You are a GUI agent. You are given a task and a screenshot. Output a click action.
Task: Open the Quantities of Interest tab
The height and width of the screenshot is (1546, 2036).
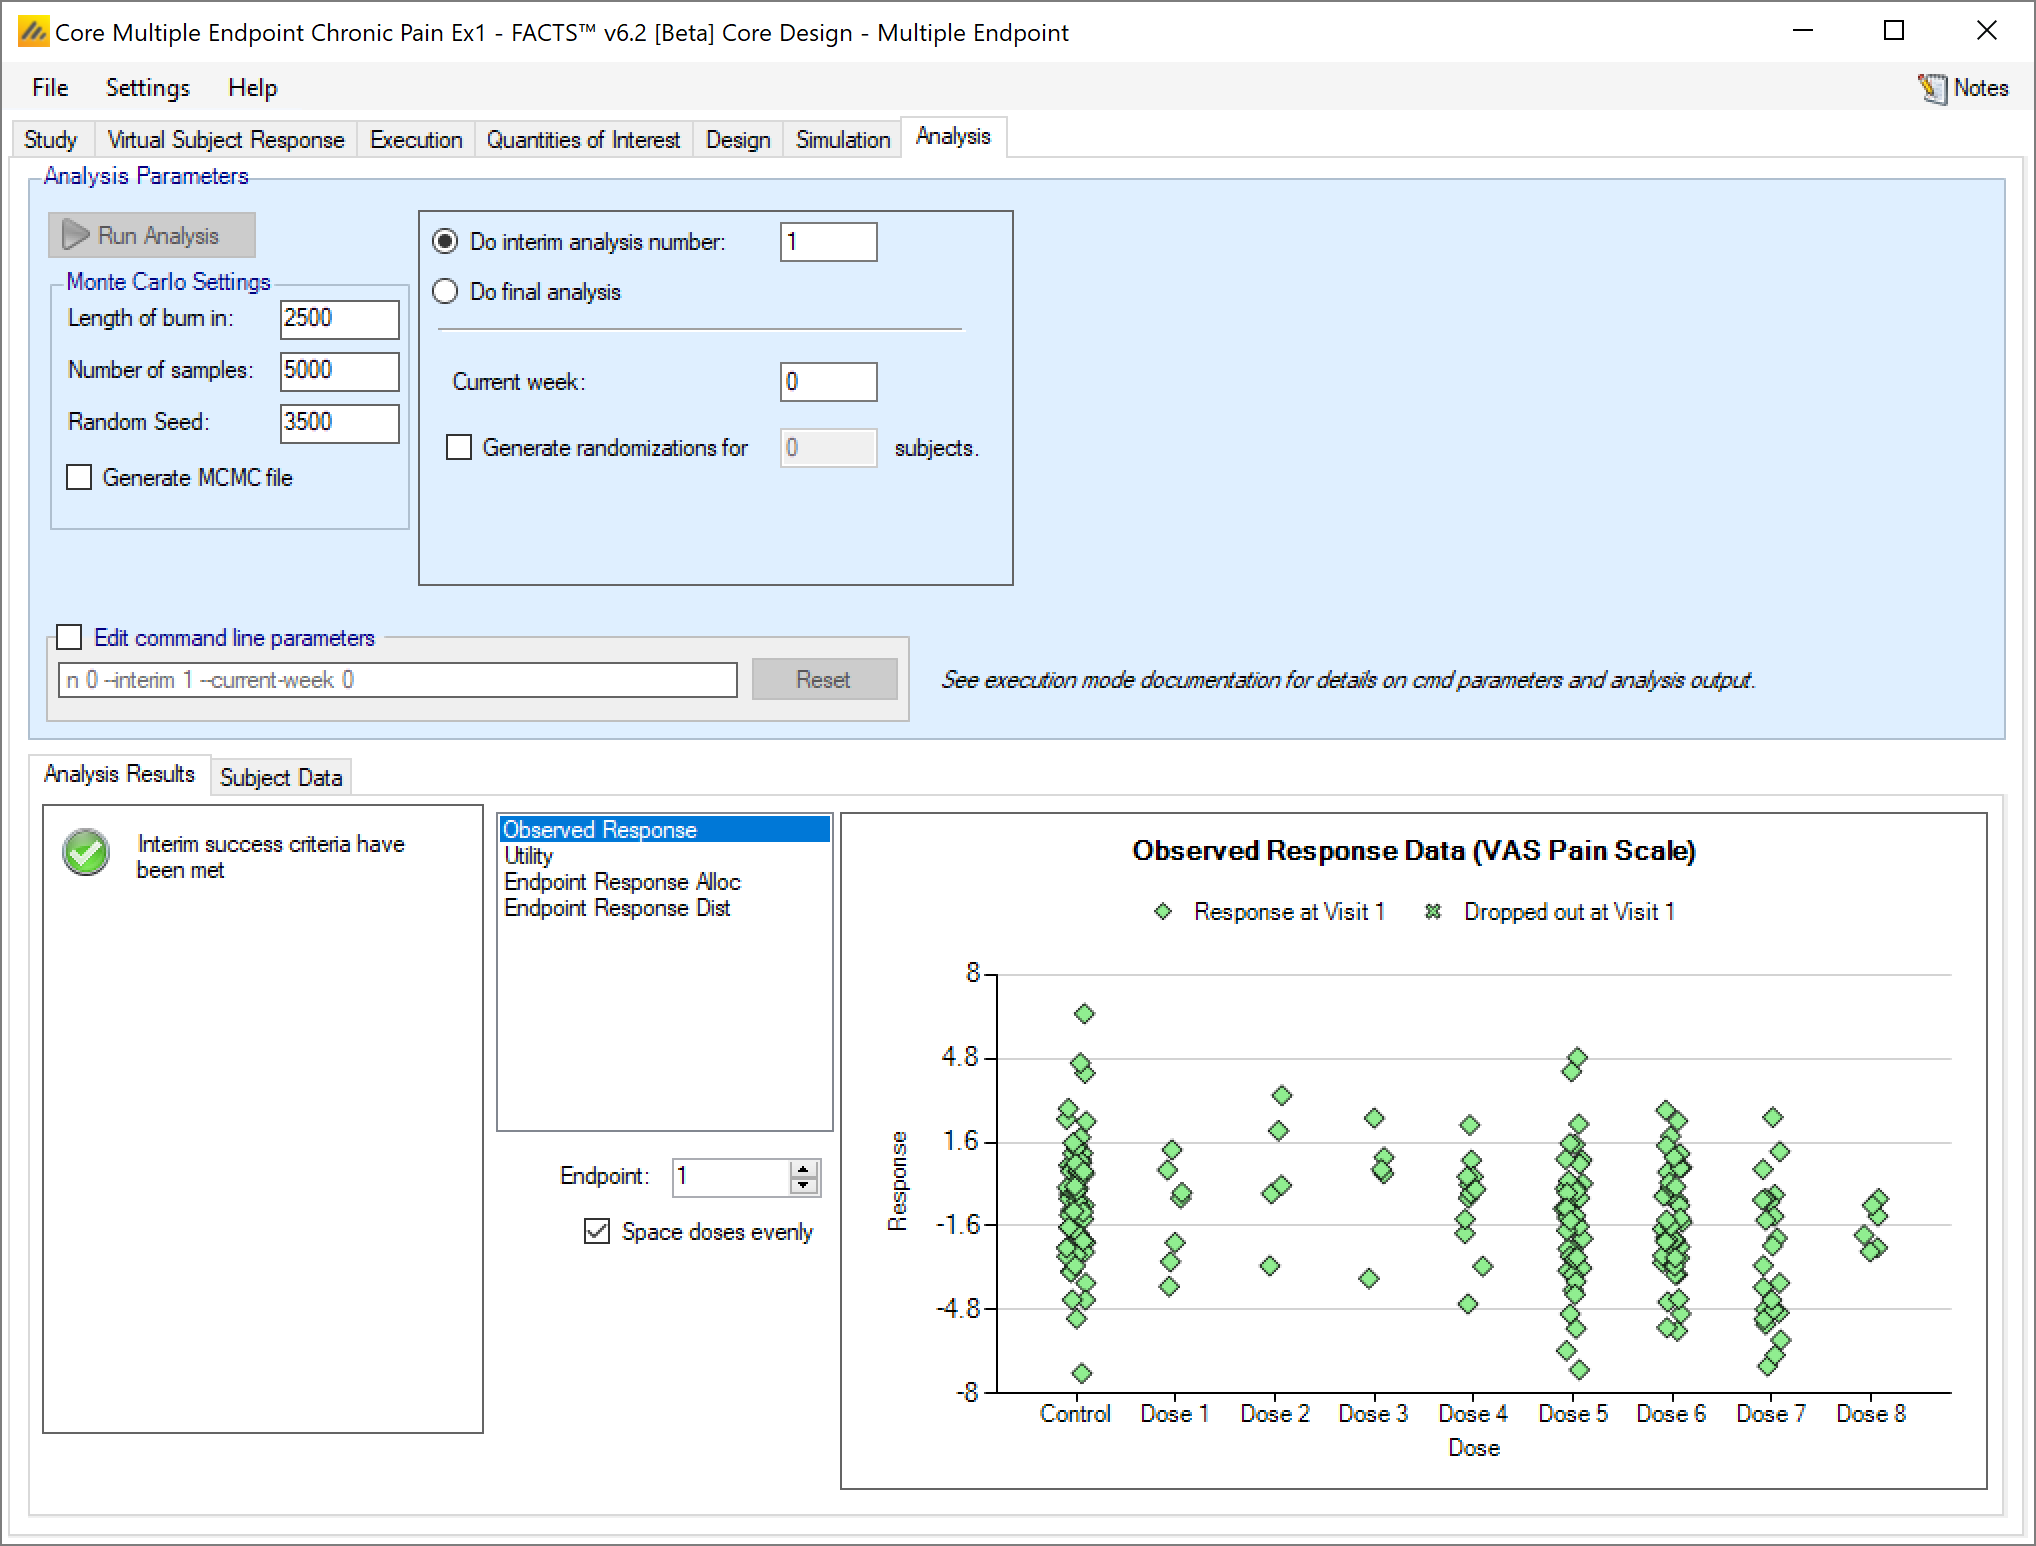coord(583,139)
